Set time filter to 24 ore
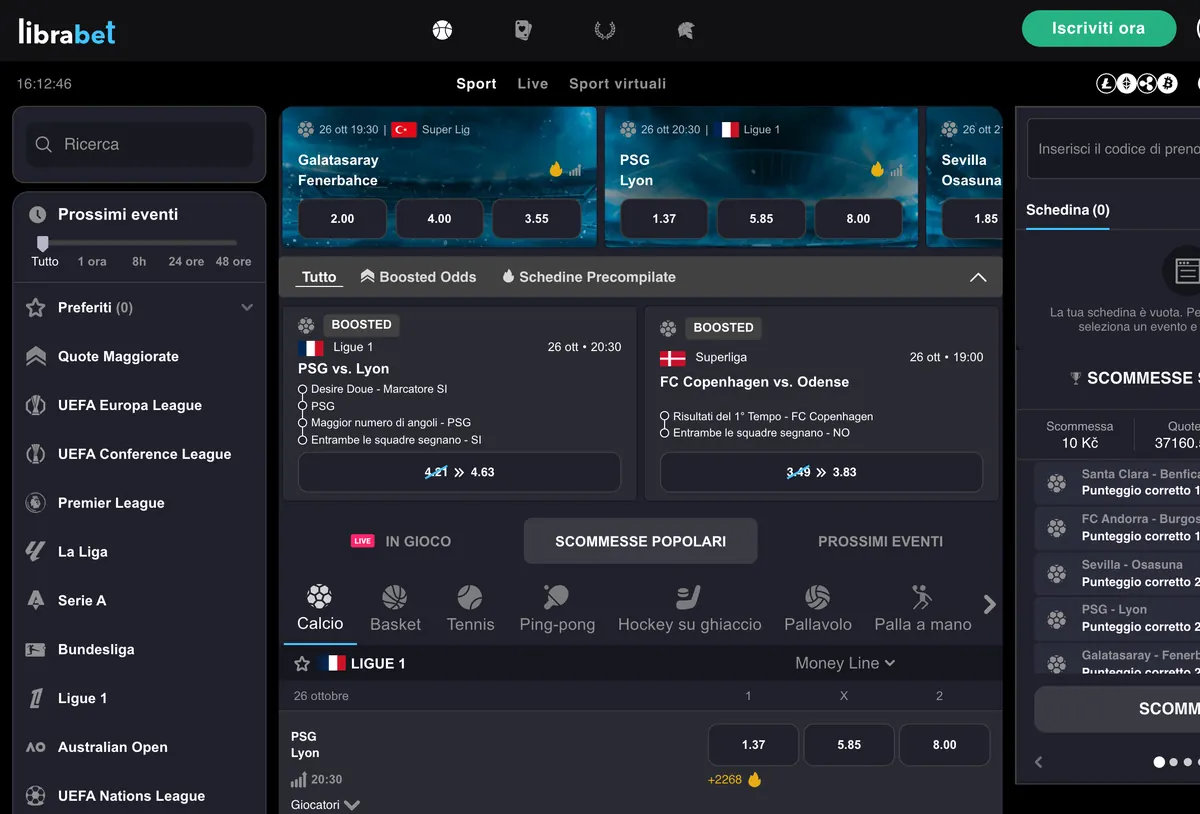 point(186,261)
